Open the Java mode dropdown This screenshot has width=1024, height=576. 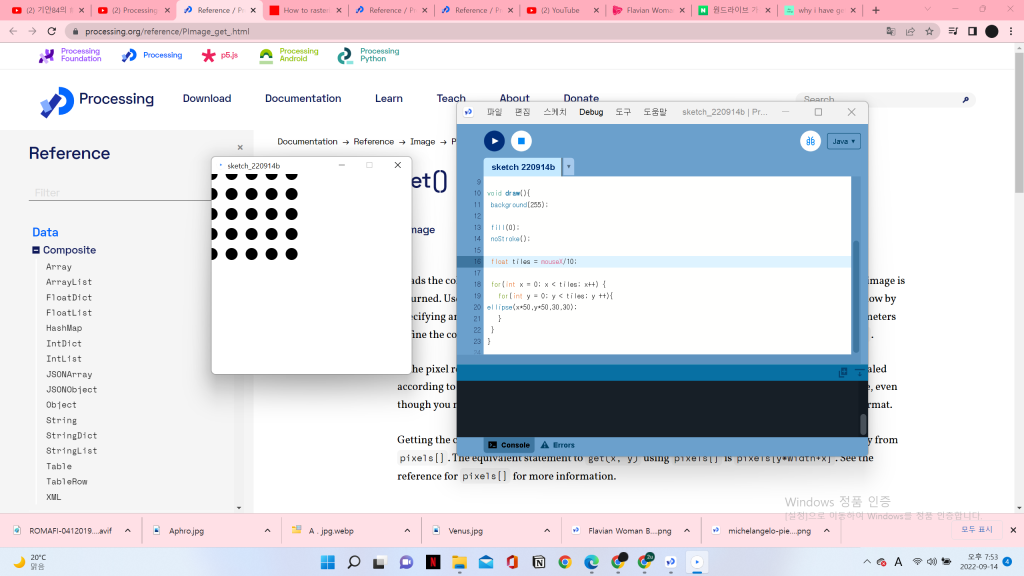843,141
